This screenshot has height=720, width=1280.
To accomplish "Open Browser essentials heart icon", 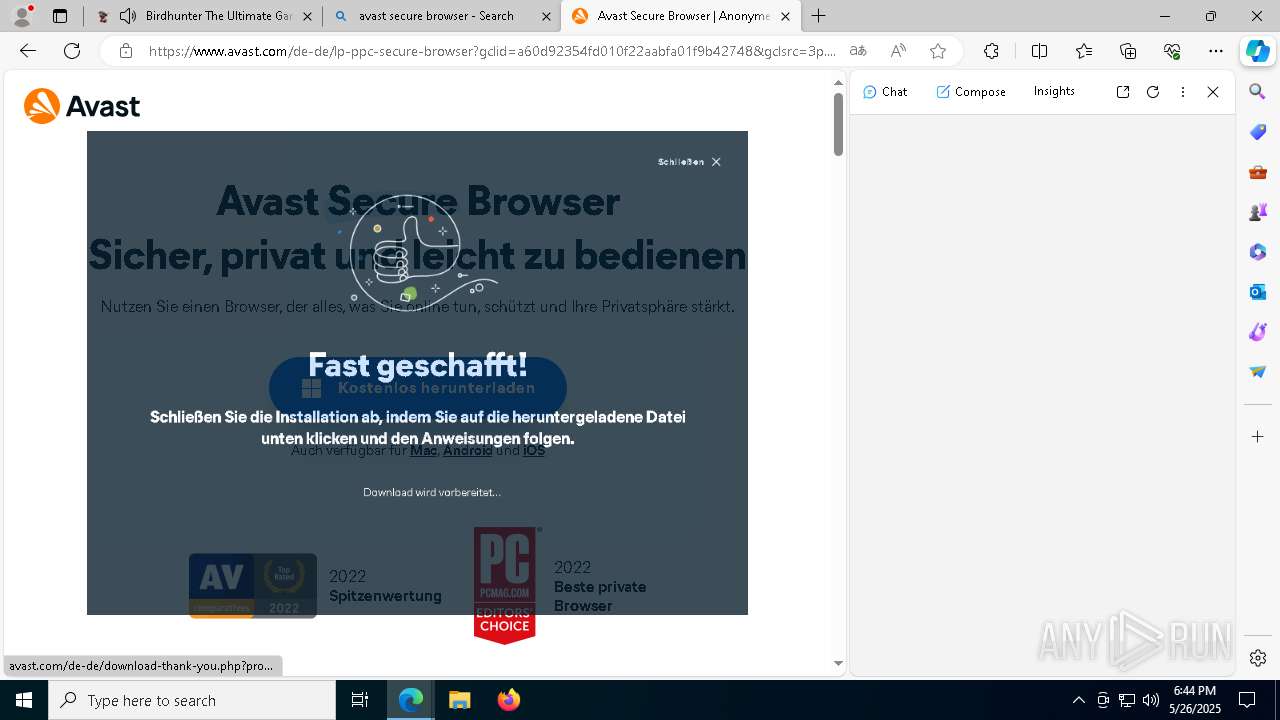I will click(1172, 51).
